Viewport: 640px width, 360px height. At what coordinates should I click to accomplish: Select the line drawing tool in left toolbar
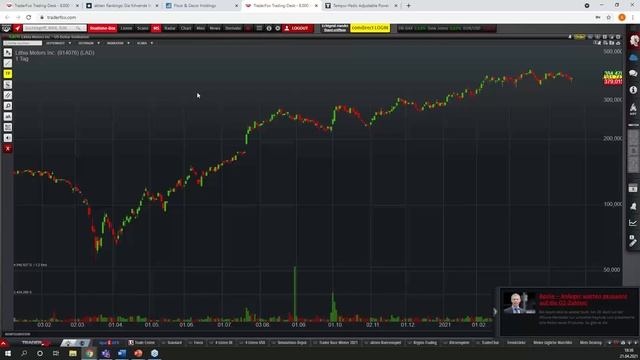click(8, 63)
